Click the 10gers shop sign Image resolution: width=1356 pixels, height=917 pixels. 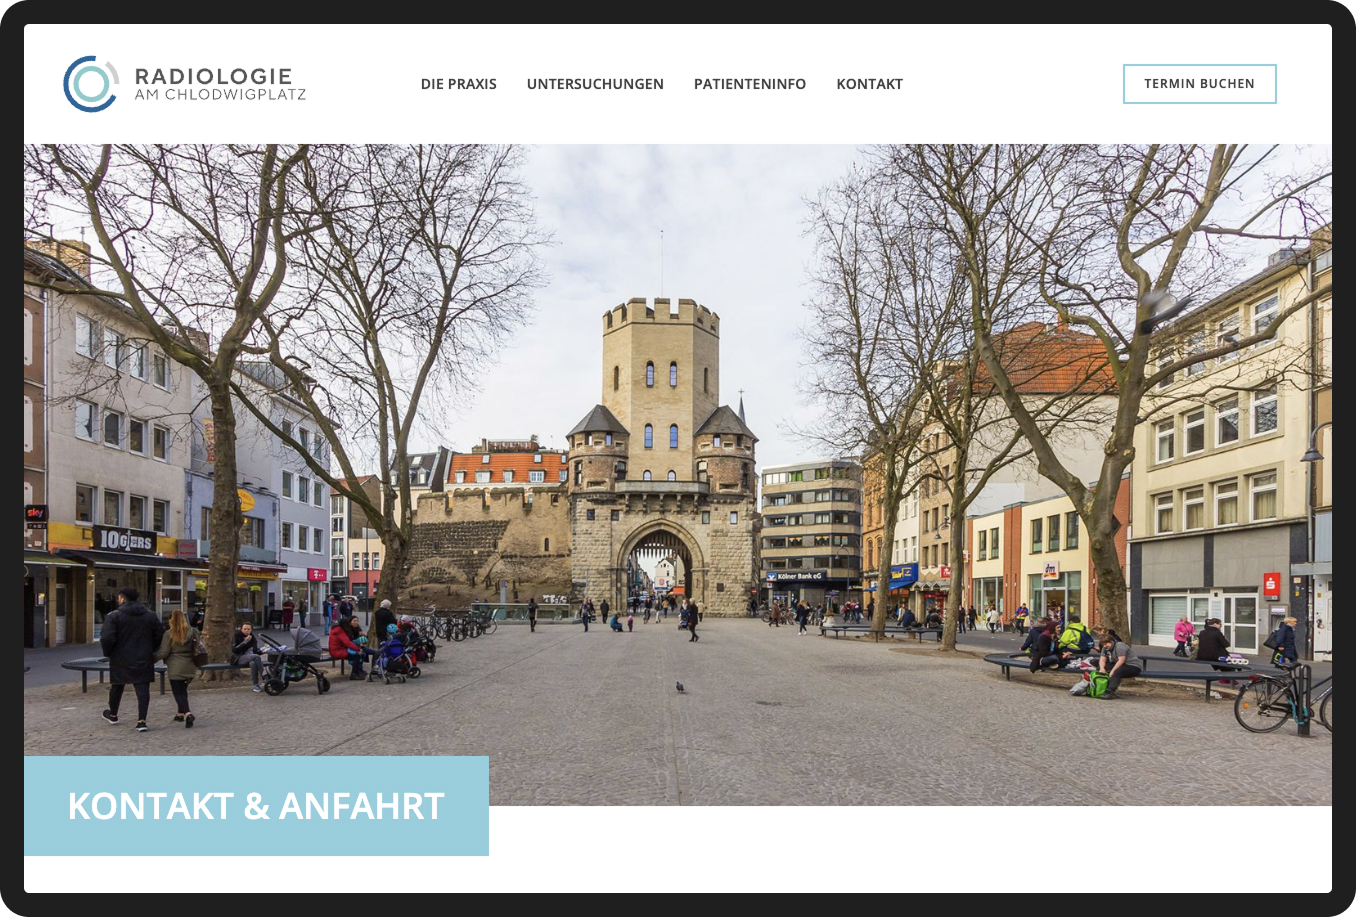[124, 539]
